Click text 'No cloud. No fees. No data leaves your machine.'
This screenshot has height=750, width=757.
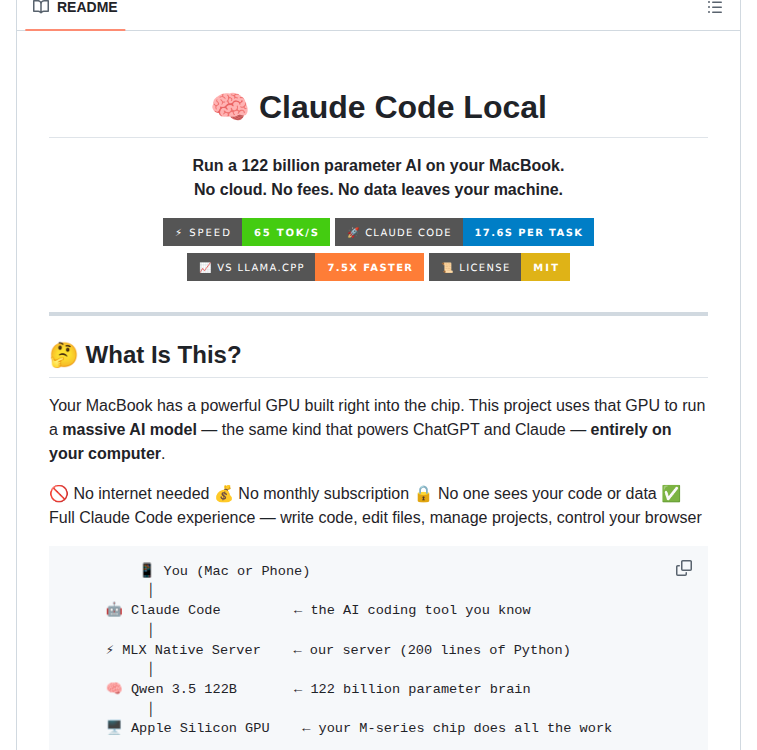point(378,190)
